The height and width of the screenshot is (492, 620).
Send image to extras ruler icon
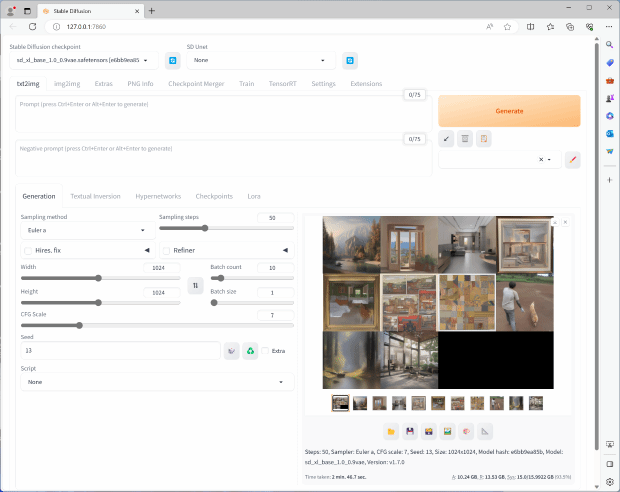coord(485,431)
